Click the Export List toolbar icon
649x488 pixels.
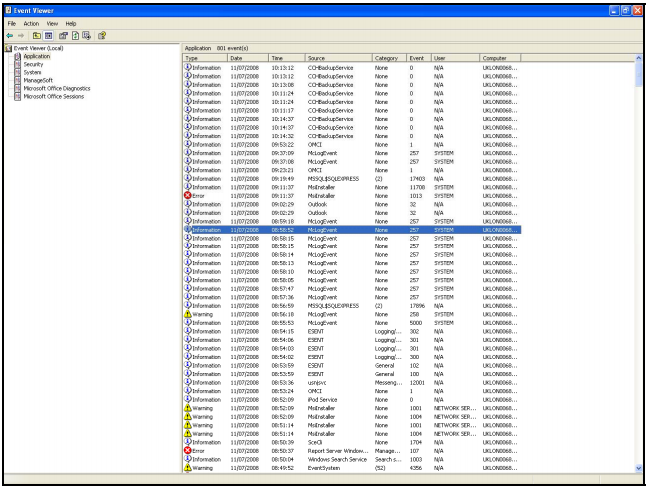pyautogui.click(x=87, y=36)
